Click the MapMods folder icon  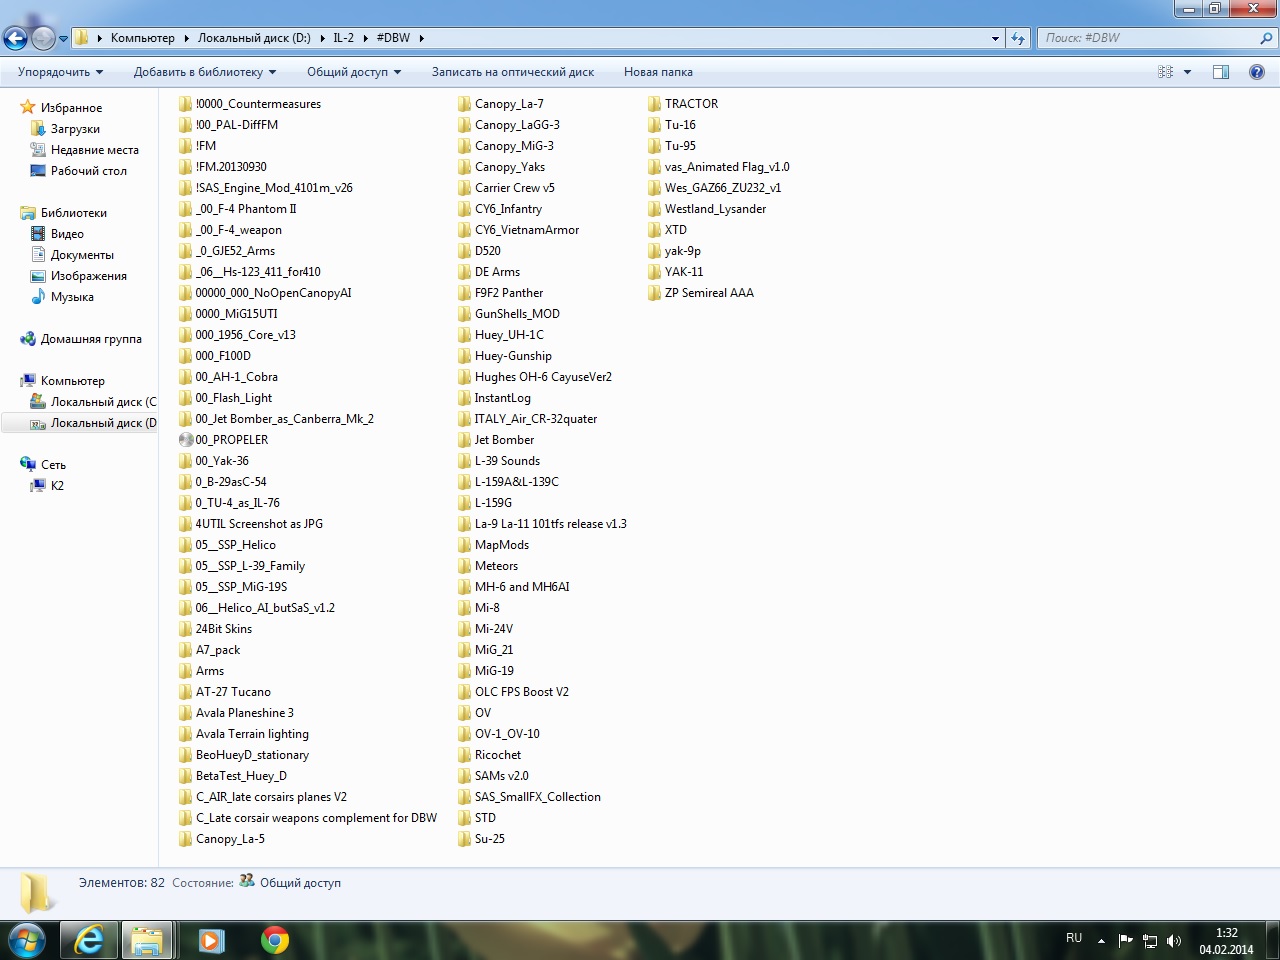point(465,545)
